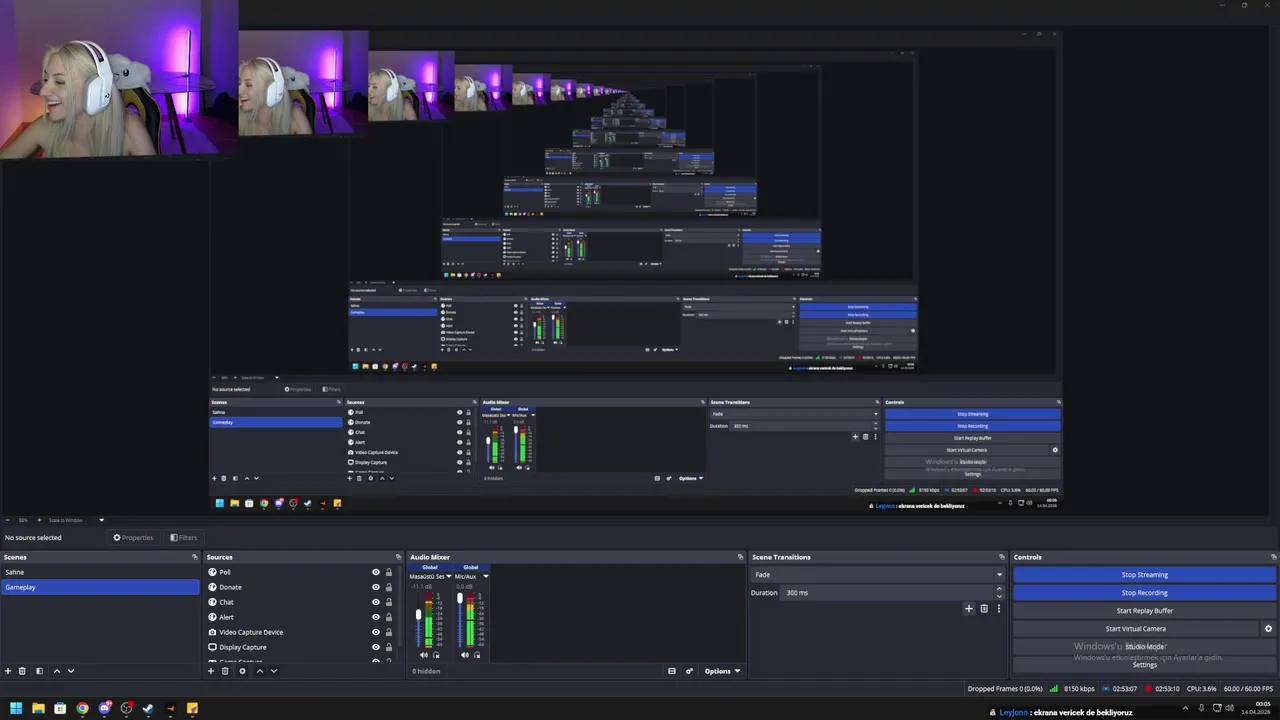
Task: Decrease Duration with stepper down arrow
Action: pyautogui.click(x=998, y=596)
